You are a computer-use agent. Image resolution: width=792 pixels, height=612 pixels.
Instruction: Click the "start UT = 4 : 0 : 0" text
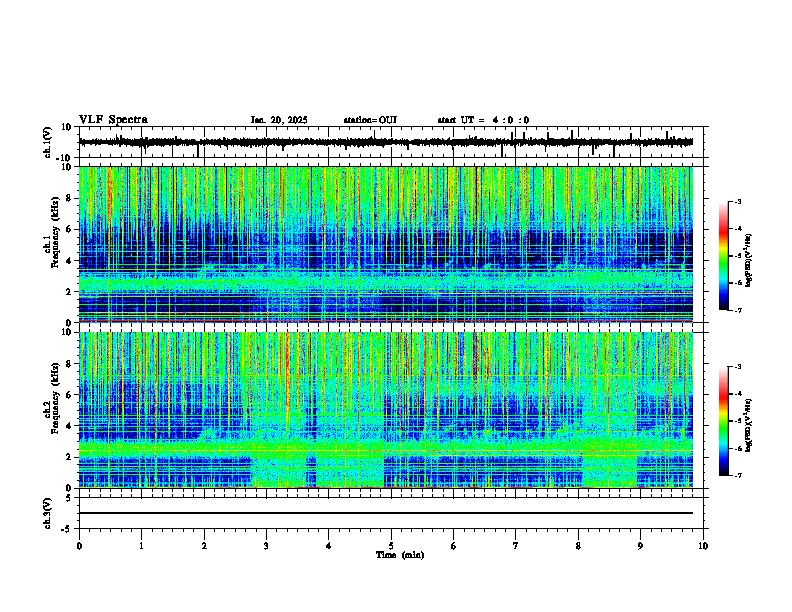click(483, 120)
